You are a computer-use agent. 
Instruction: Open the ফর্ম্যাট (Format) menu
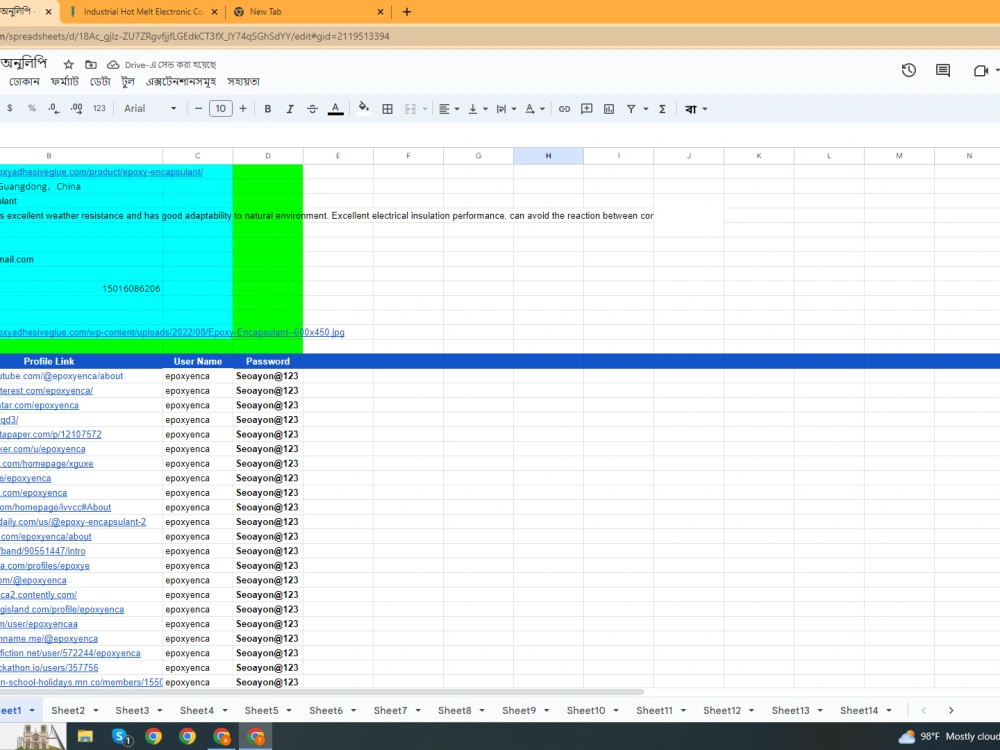point(64,82)
